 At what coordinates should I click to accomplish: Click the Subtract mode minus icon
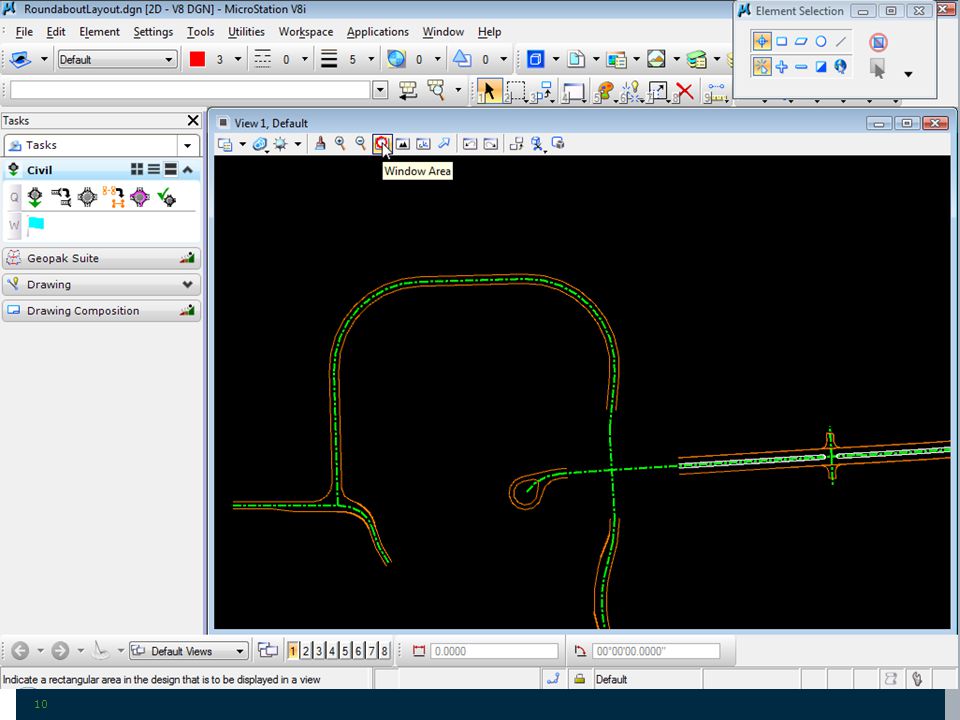click(x=801, y=67)
